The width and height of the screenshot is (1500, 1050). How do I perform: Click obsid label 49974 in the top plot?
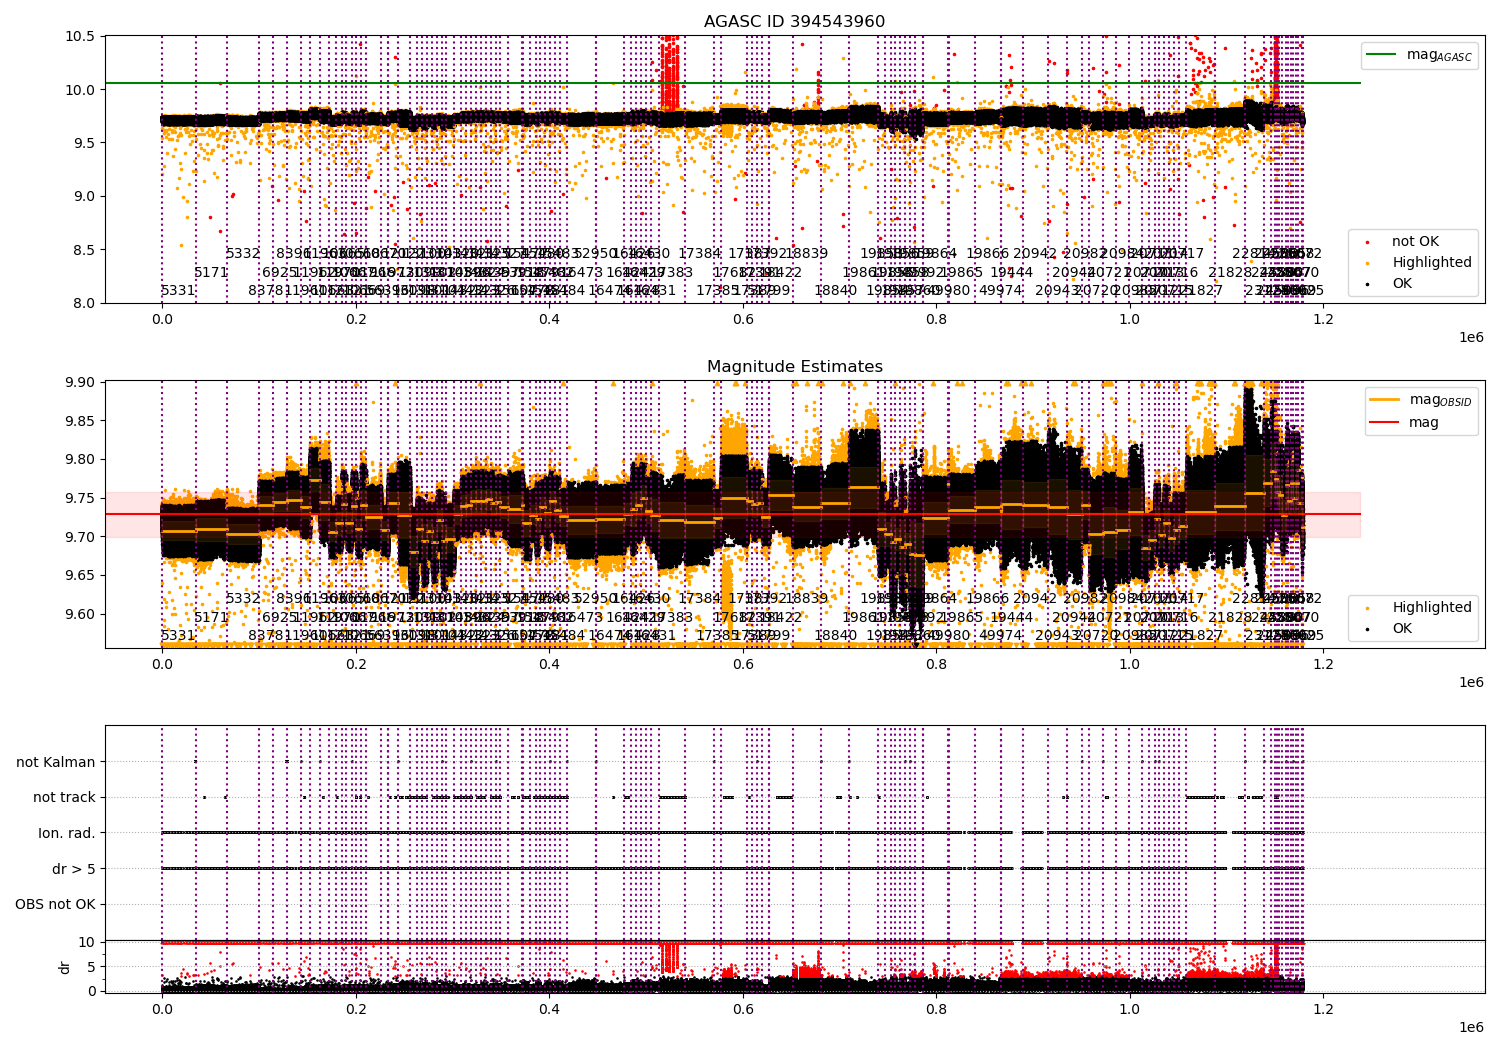(x=1001, y=291)
